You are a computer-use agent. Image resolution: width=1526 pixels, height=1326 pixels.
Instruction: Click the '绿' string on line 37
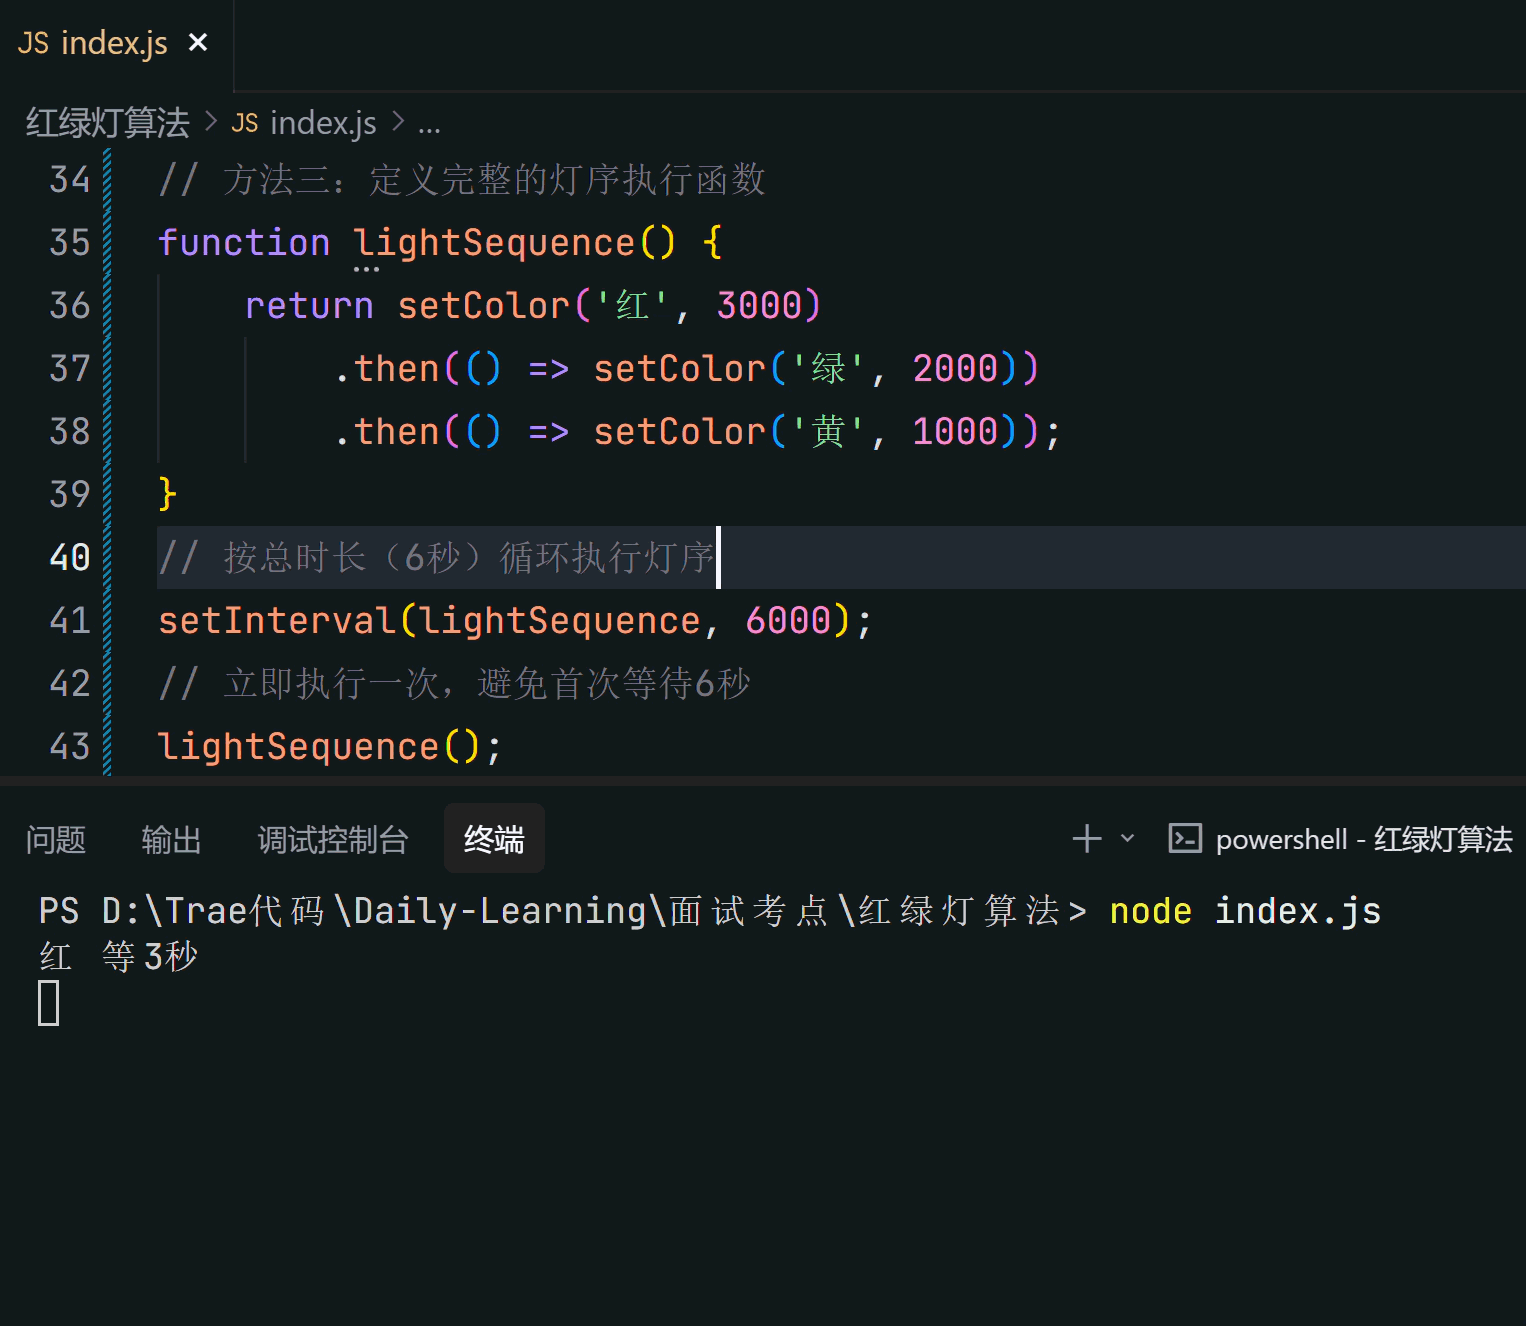click(828, 369)
